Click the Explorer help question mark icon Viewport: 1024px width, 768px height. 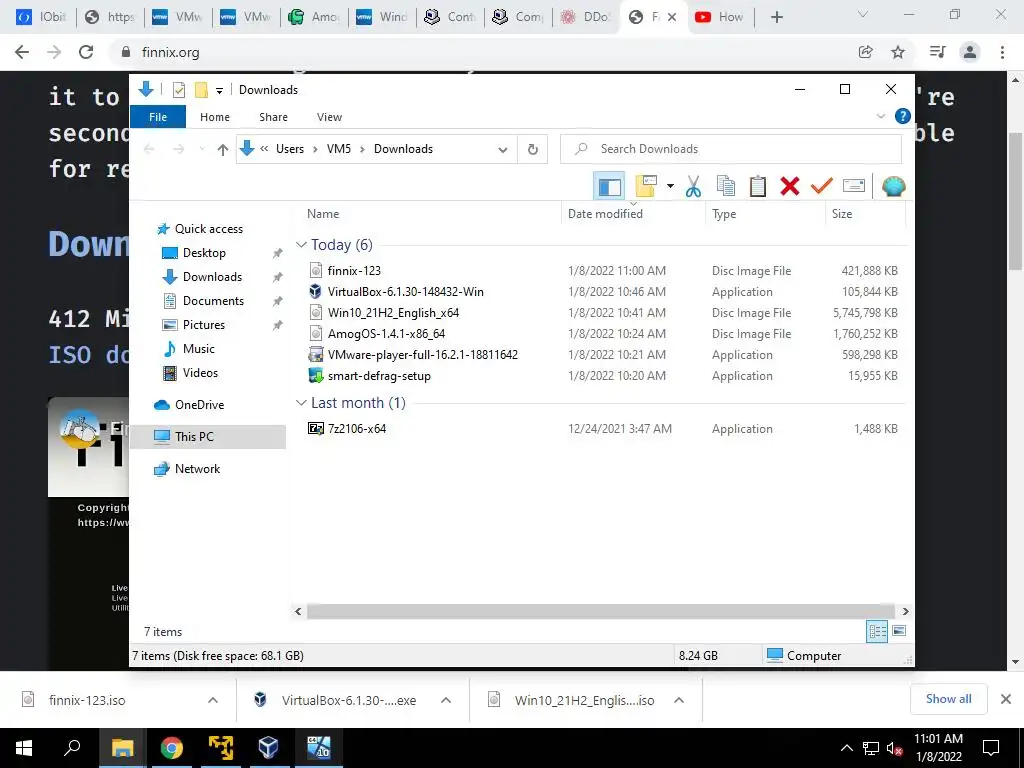click(x=903, y=116)
